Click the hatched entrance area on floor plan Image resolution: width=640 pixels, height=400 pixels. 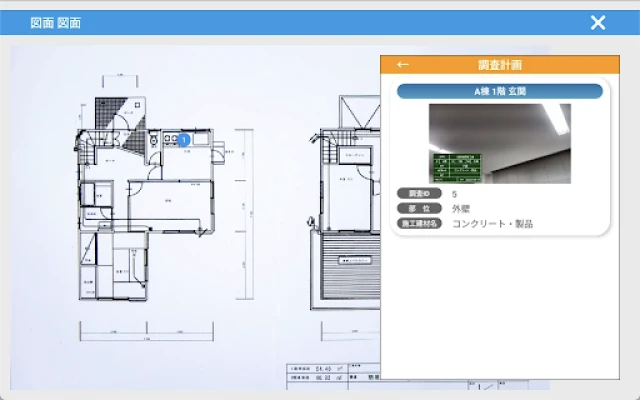tap(108, 107)
